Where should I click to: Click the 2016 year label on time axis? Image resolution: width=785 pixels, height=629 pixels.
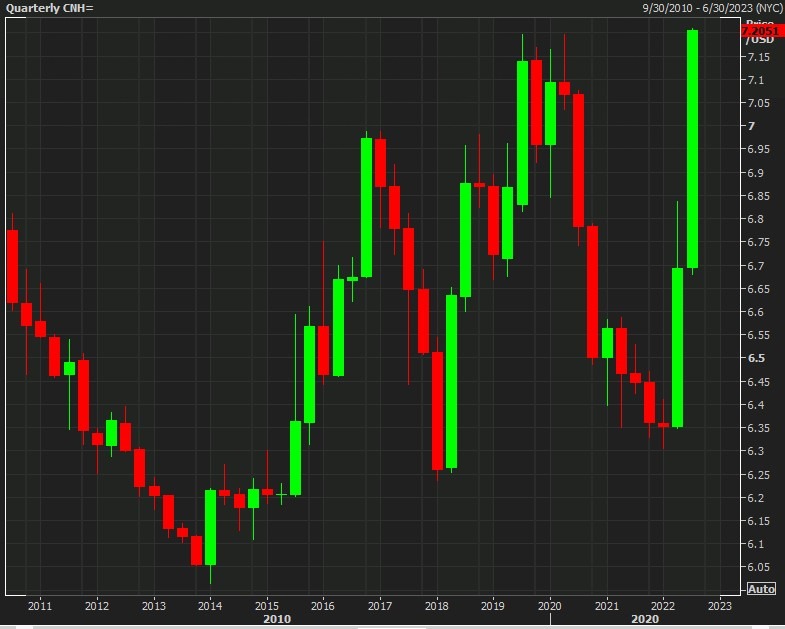click(323, 606)
